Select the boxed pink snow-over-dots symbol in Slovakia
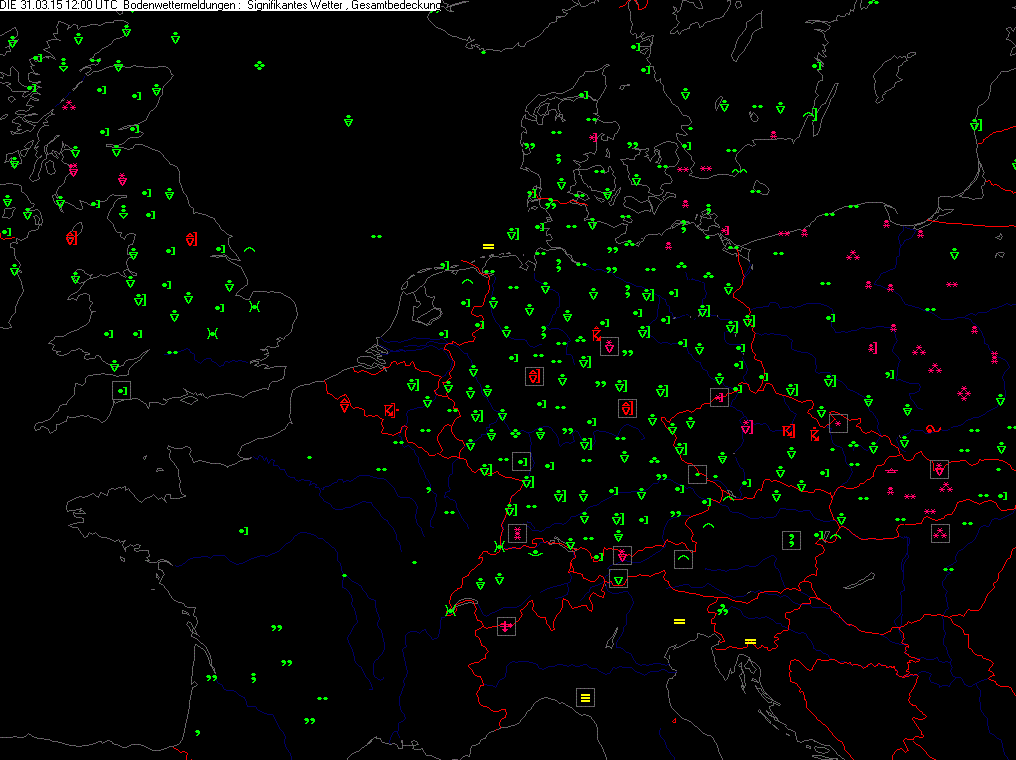Screen dimensions: 1016x760 (x=939, y=469)
